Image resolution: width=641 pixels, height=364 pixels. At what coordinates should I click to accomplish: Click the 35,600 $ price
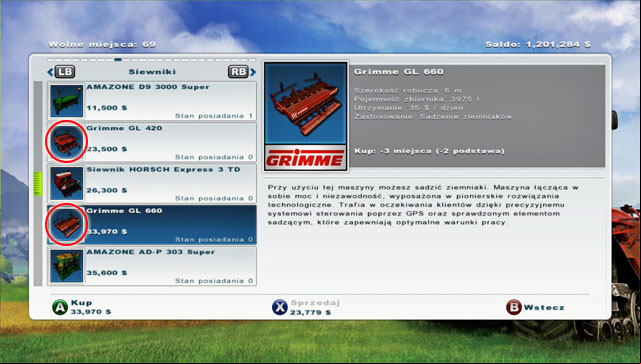click(x=107, y=273)
